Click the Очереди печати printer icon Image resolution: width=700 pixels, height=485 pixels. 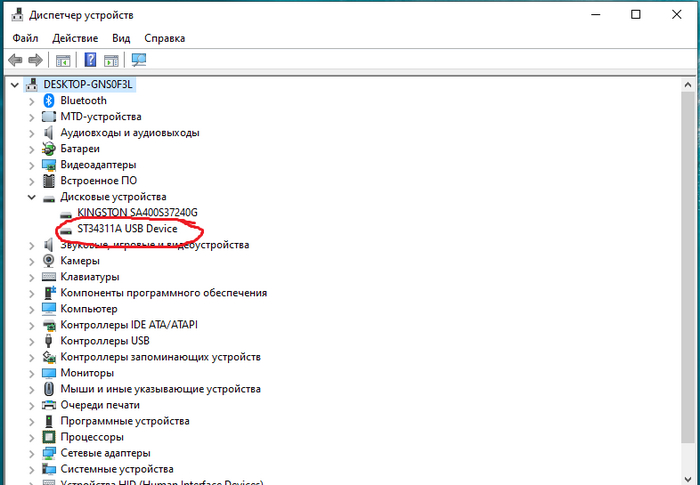point(49,405)
